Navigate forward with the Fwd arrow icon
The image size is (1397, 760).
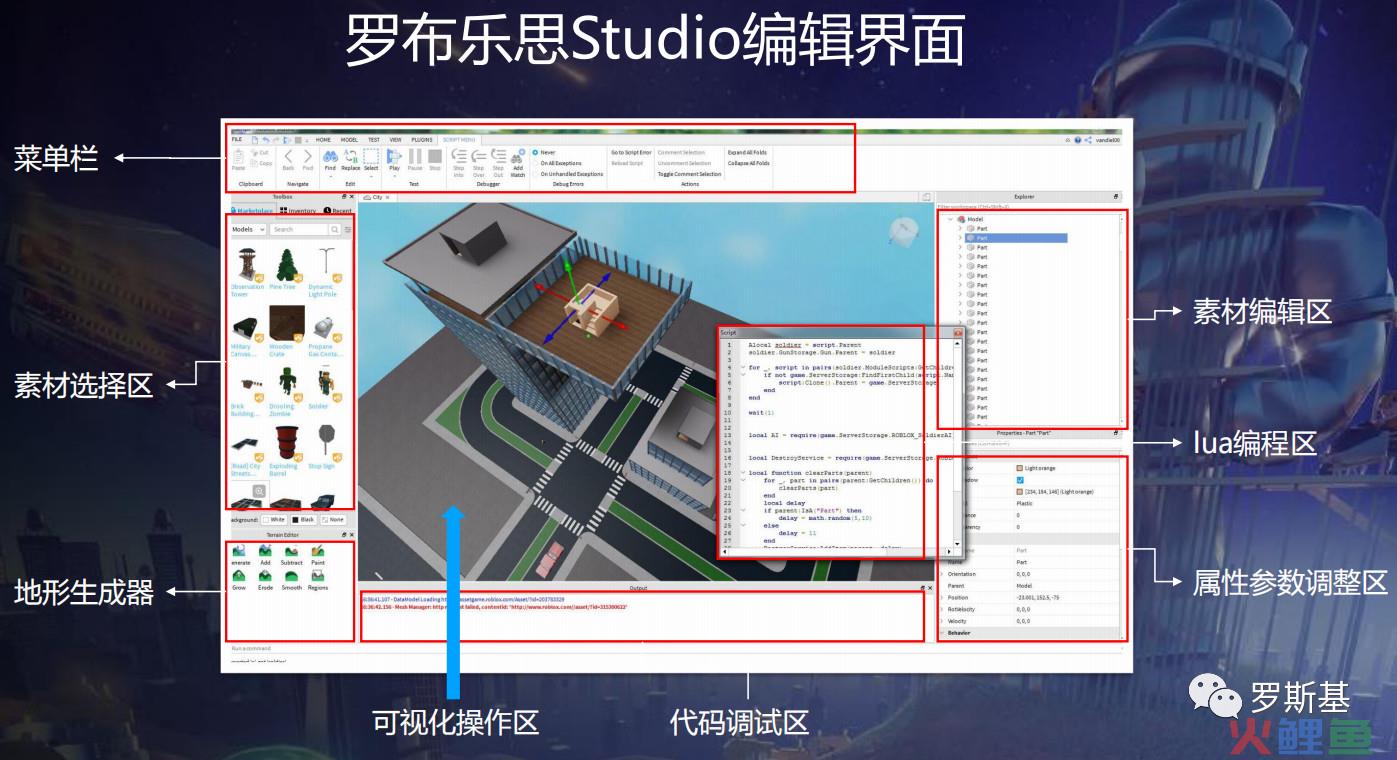coord(308,156)
